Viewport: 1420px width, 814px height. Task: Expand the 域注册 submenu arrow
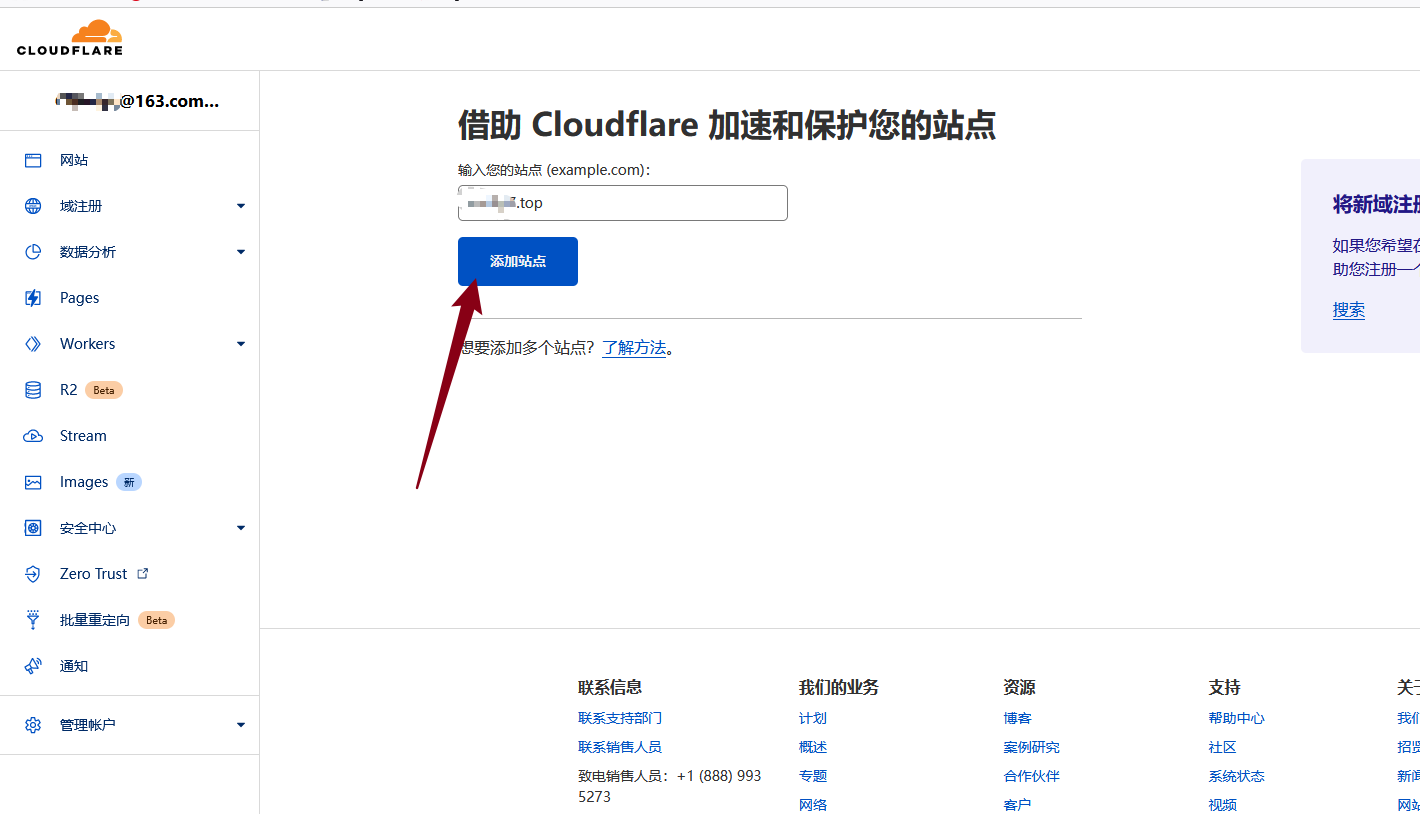pos(241,206)
